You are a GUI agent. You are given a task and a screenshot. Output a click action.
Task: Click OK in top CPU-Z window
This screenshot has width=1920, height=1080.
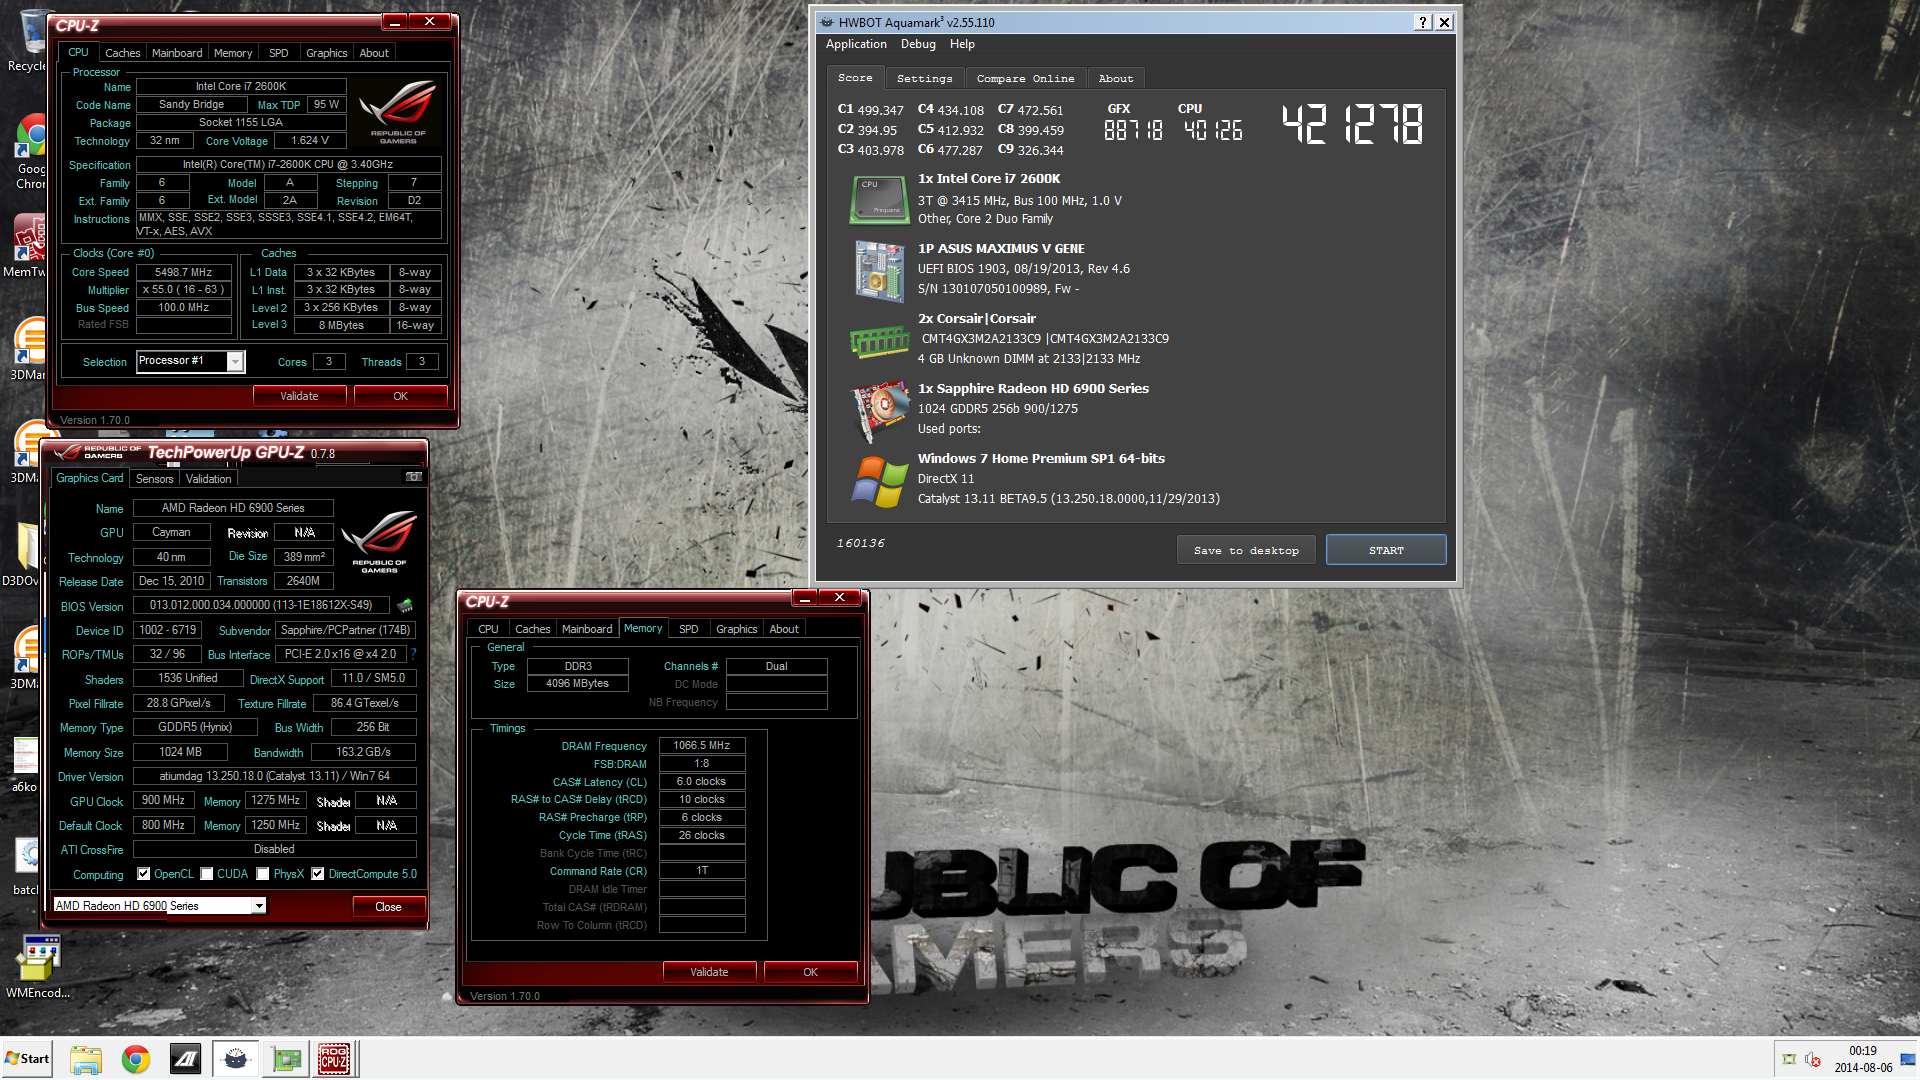point(400,396)
